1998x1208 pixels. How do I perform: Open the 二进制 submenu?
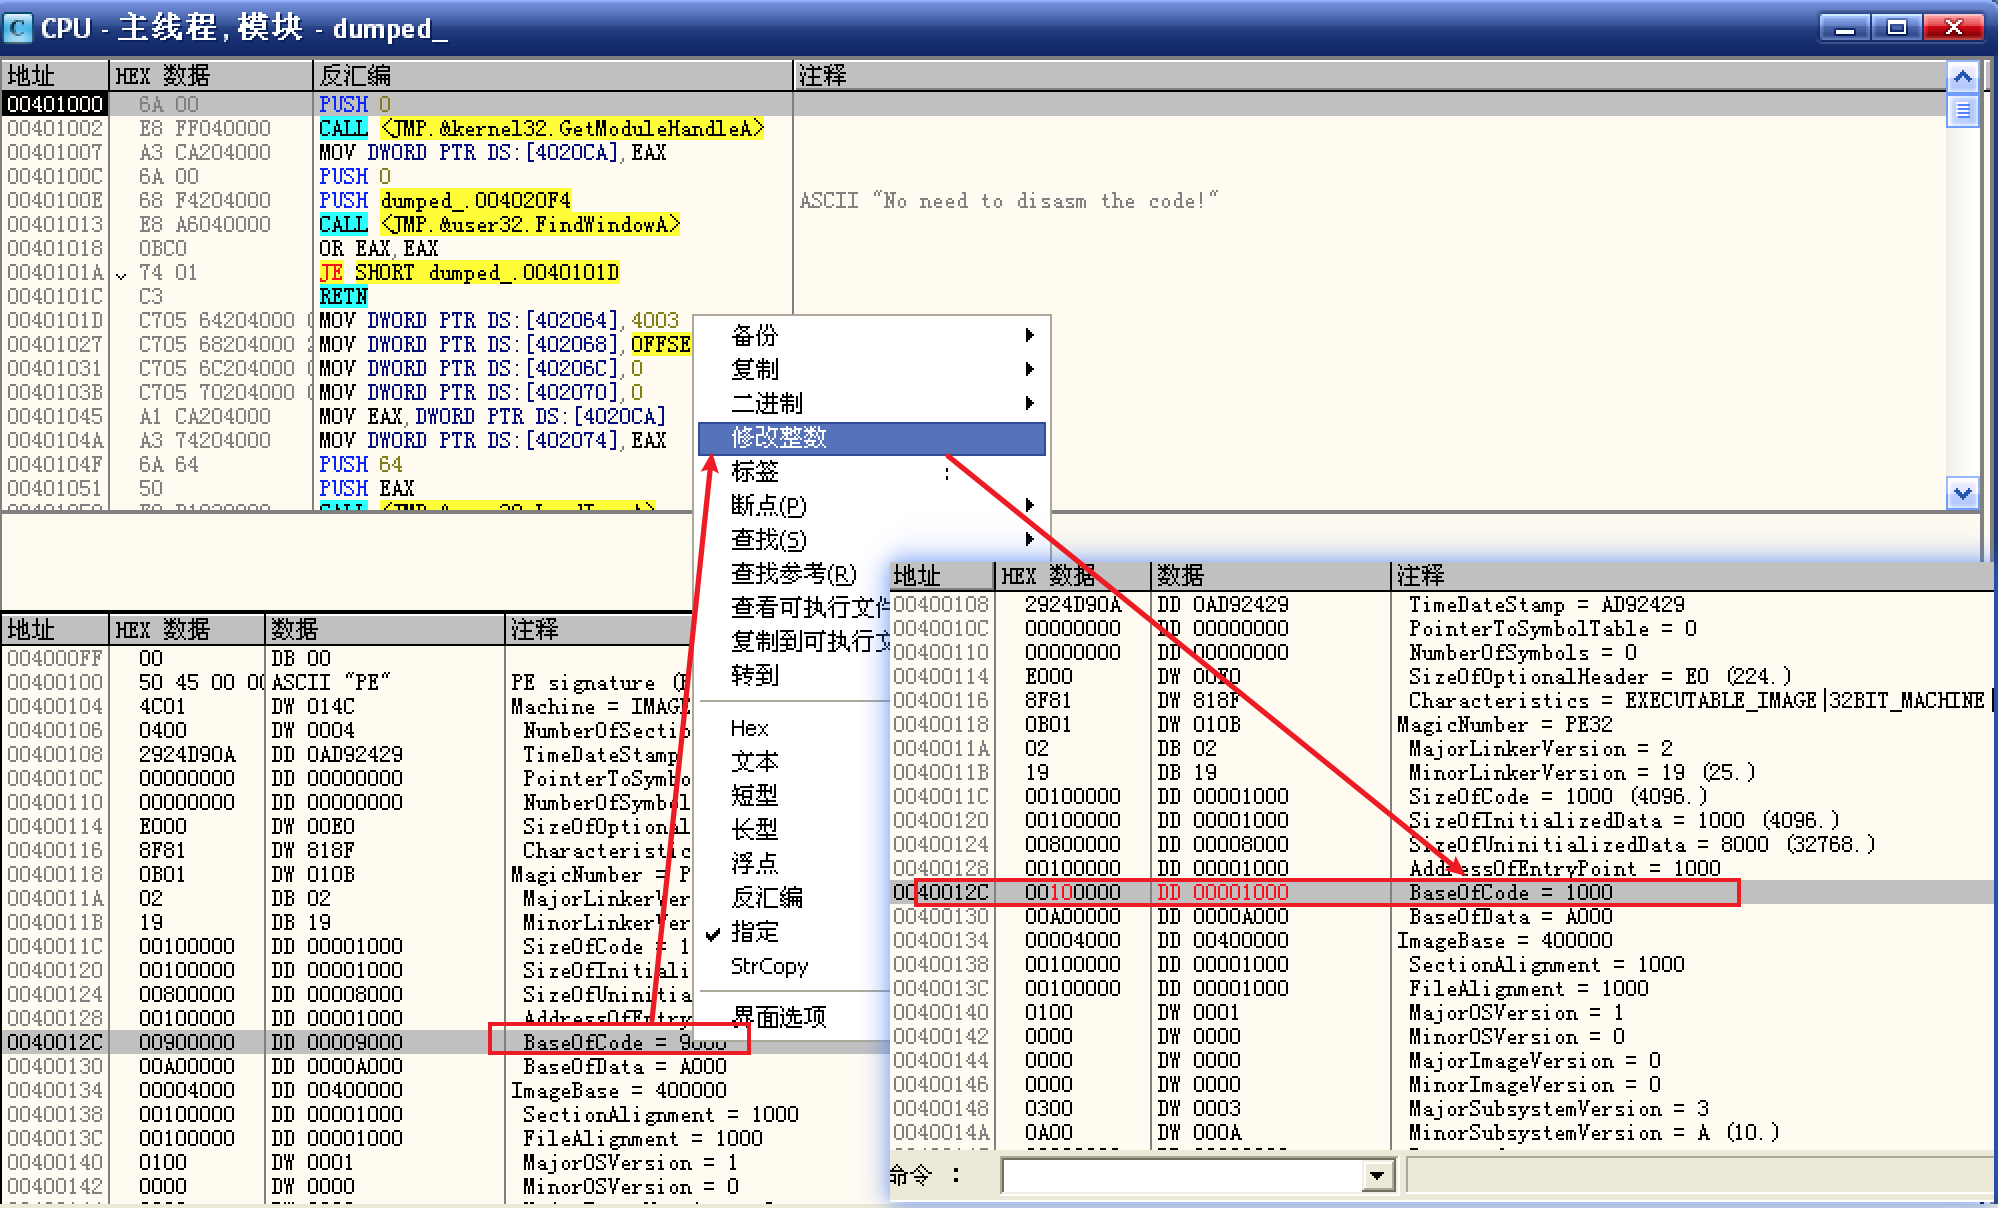pyautogui.click(x=768, y=404)
